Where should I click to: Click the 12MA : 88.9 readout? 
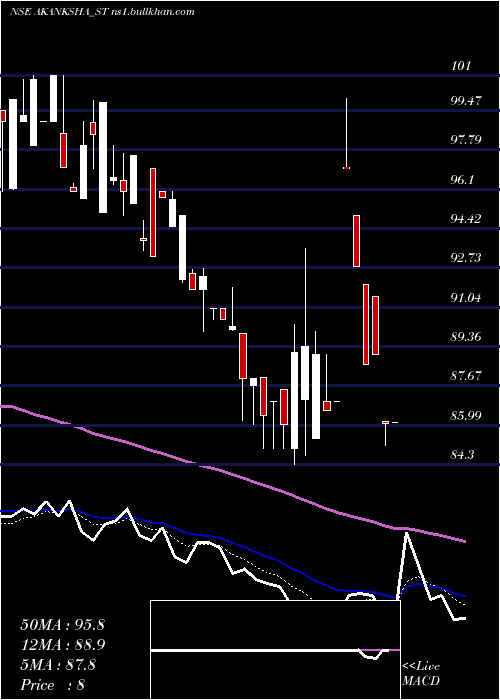pos(62,645)
